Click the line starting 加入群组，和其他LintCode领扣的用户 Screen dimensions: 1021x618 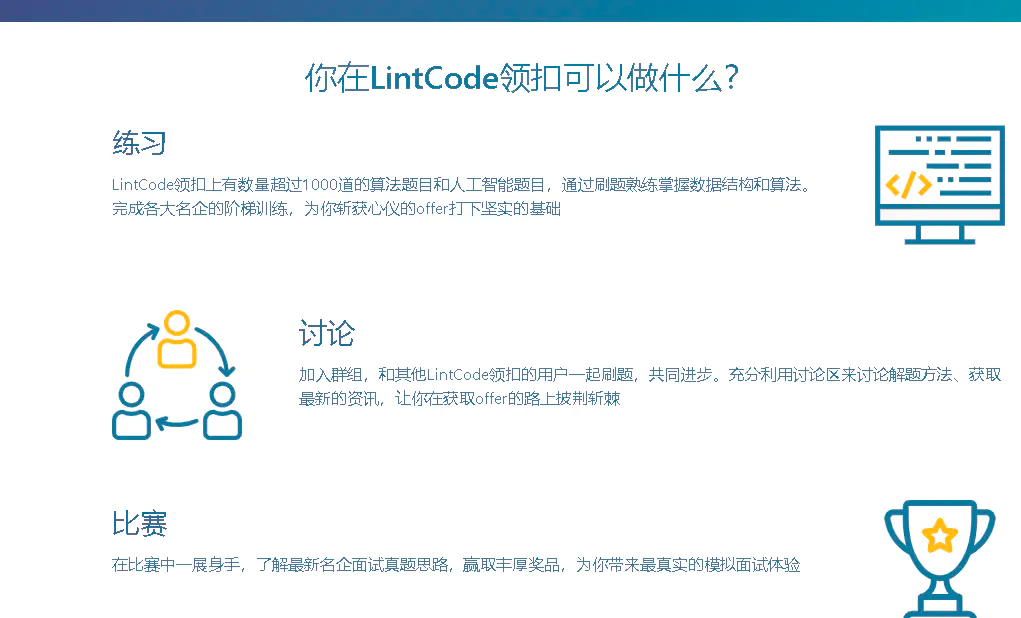[x=650, y=374]
